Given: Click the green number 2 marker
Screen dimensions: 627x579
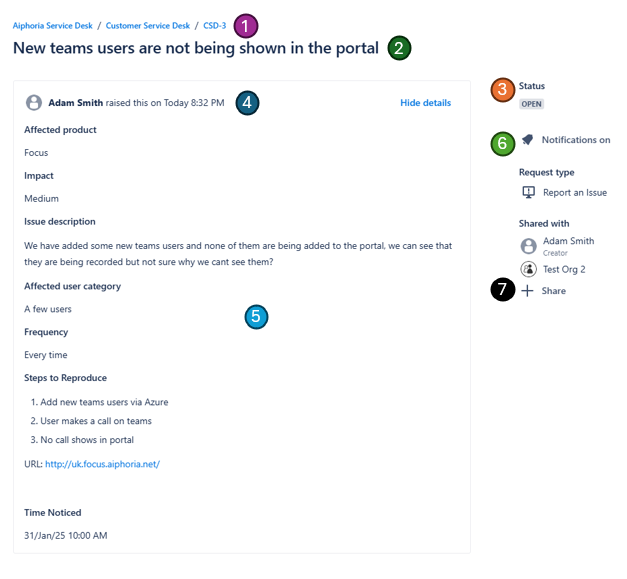Looking at the screenshot, I should [399, 48].
